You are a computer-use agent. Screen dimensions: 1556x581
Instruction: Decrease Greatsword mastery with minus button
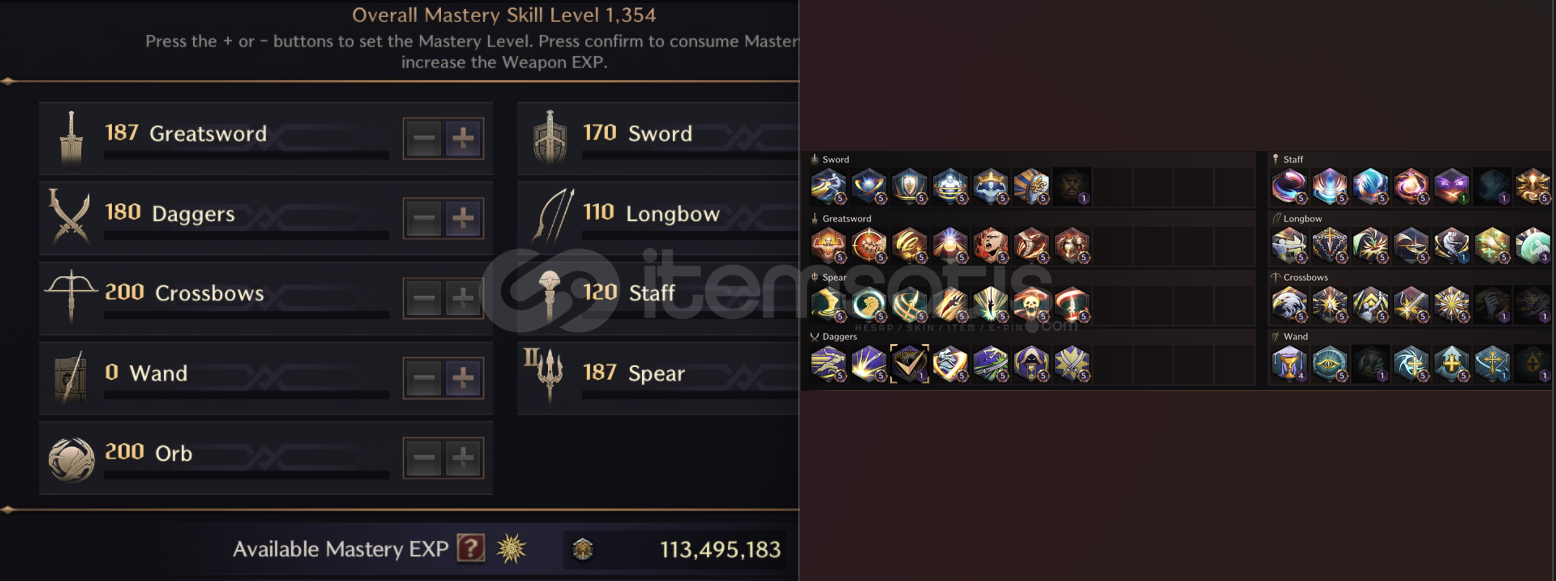(x=424, y=139)
